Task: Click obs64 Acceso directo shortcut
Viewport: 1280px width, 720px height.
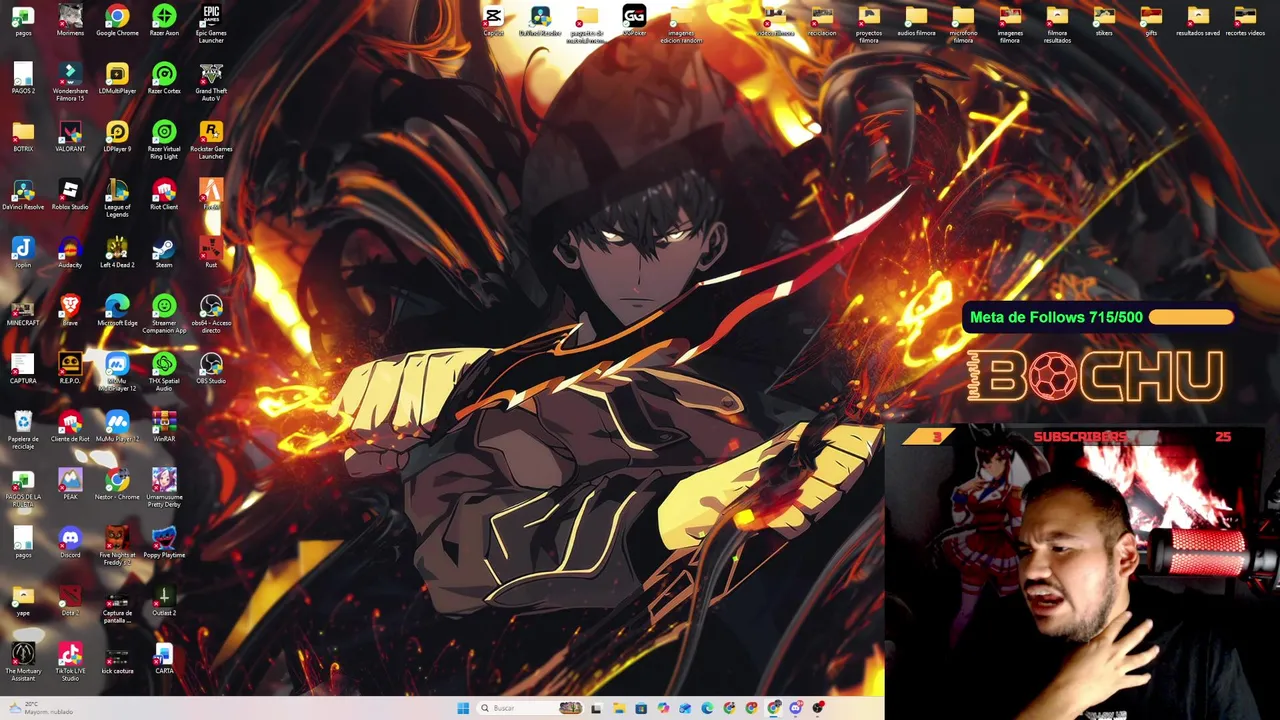Action: 211,314
